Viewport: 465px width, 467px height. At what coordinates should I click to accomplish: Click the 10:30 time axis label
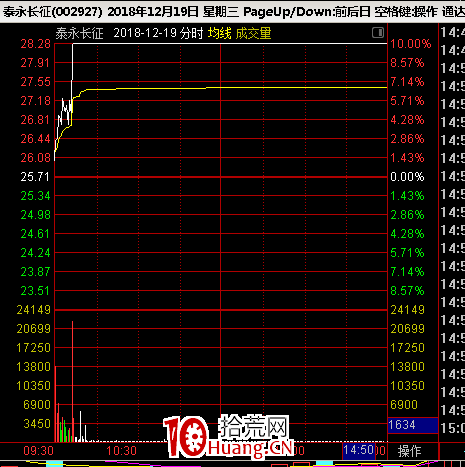tap(121, 451)
